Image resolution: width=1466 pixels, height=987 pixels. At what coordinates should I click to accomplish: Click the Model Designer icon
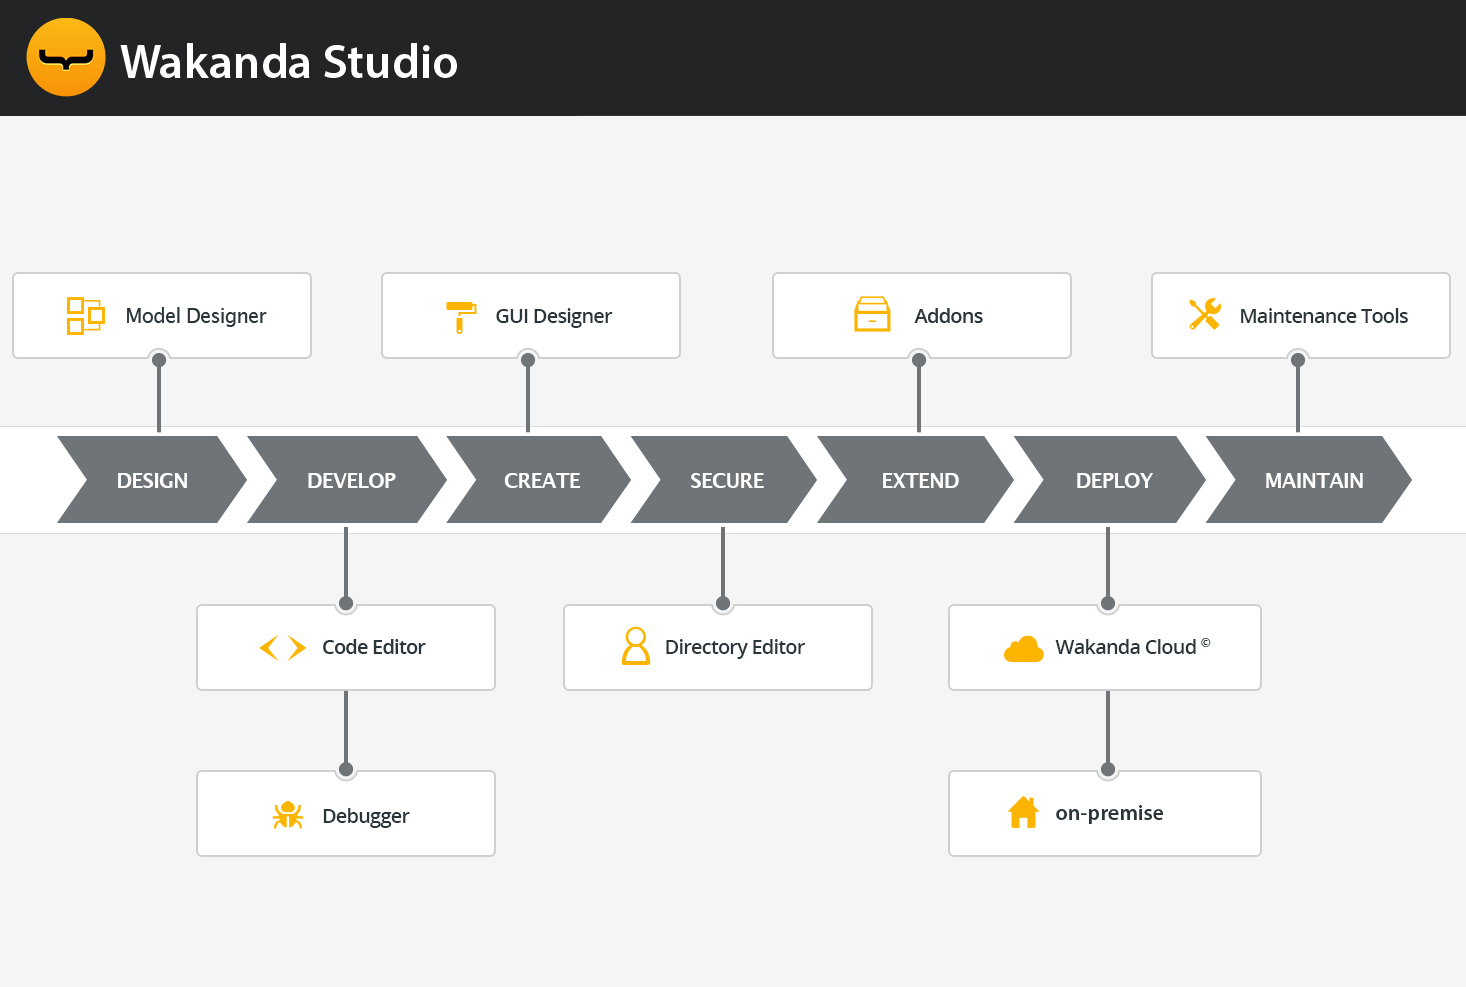pos(85,315)
